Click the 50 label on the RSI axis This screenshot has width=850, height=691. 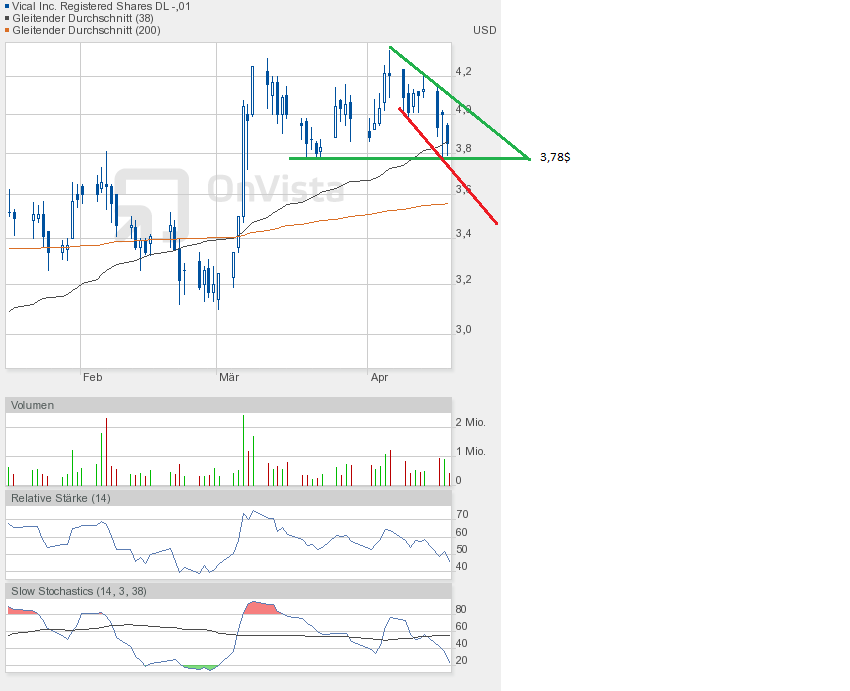point(461,549)
